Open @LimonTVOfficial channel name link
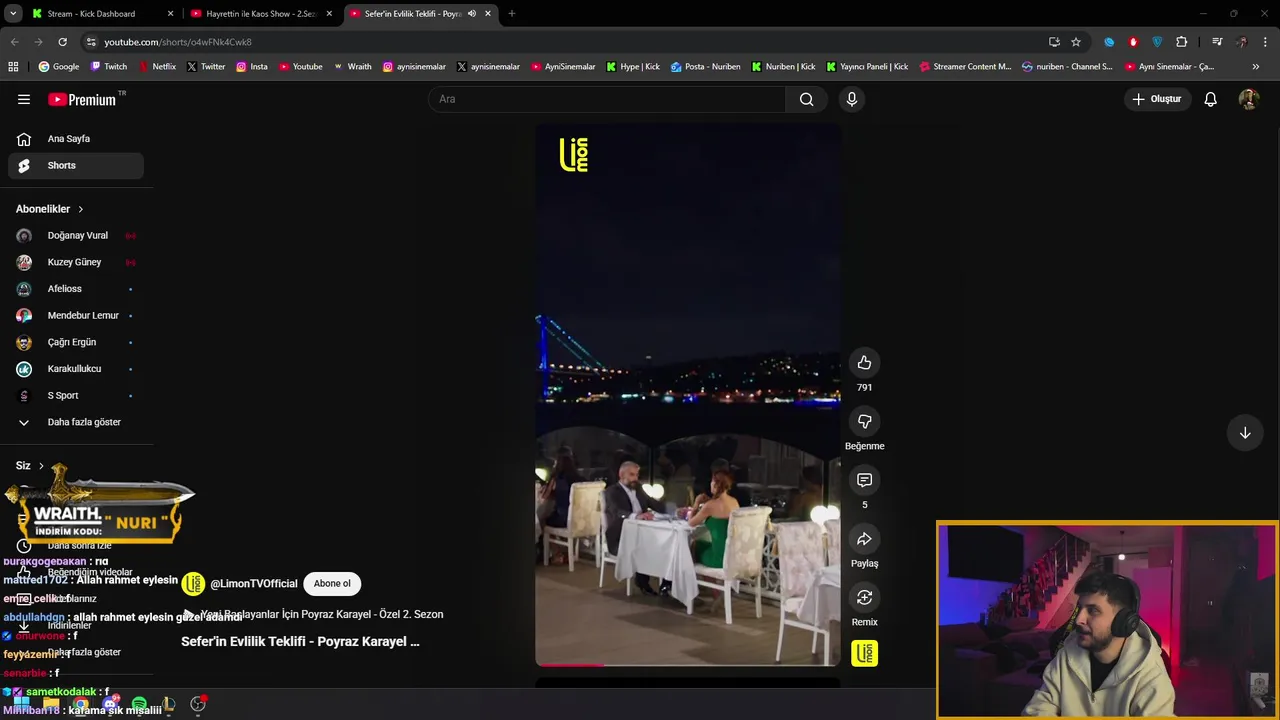1280x720 pixels. pos(254,583)
